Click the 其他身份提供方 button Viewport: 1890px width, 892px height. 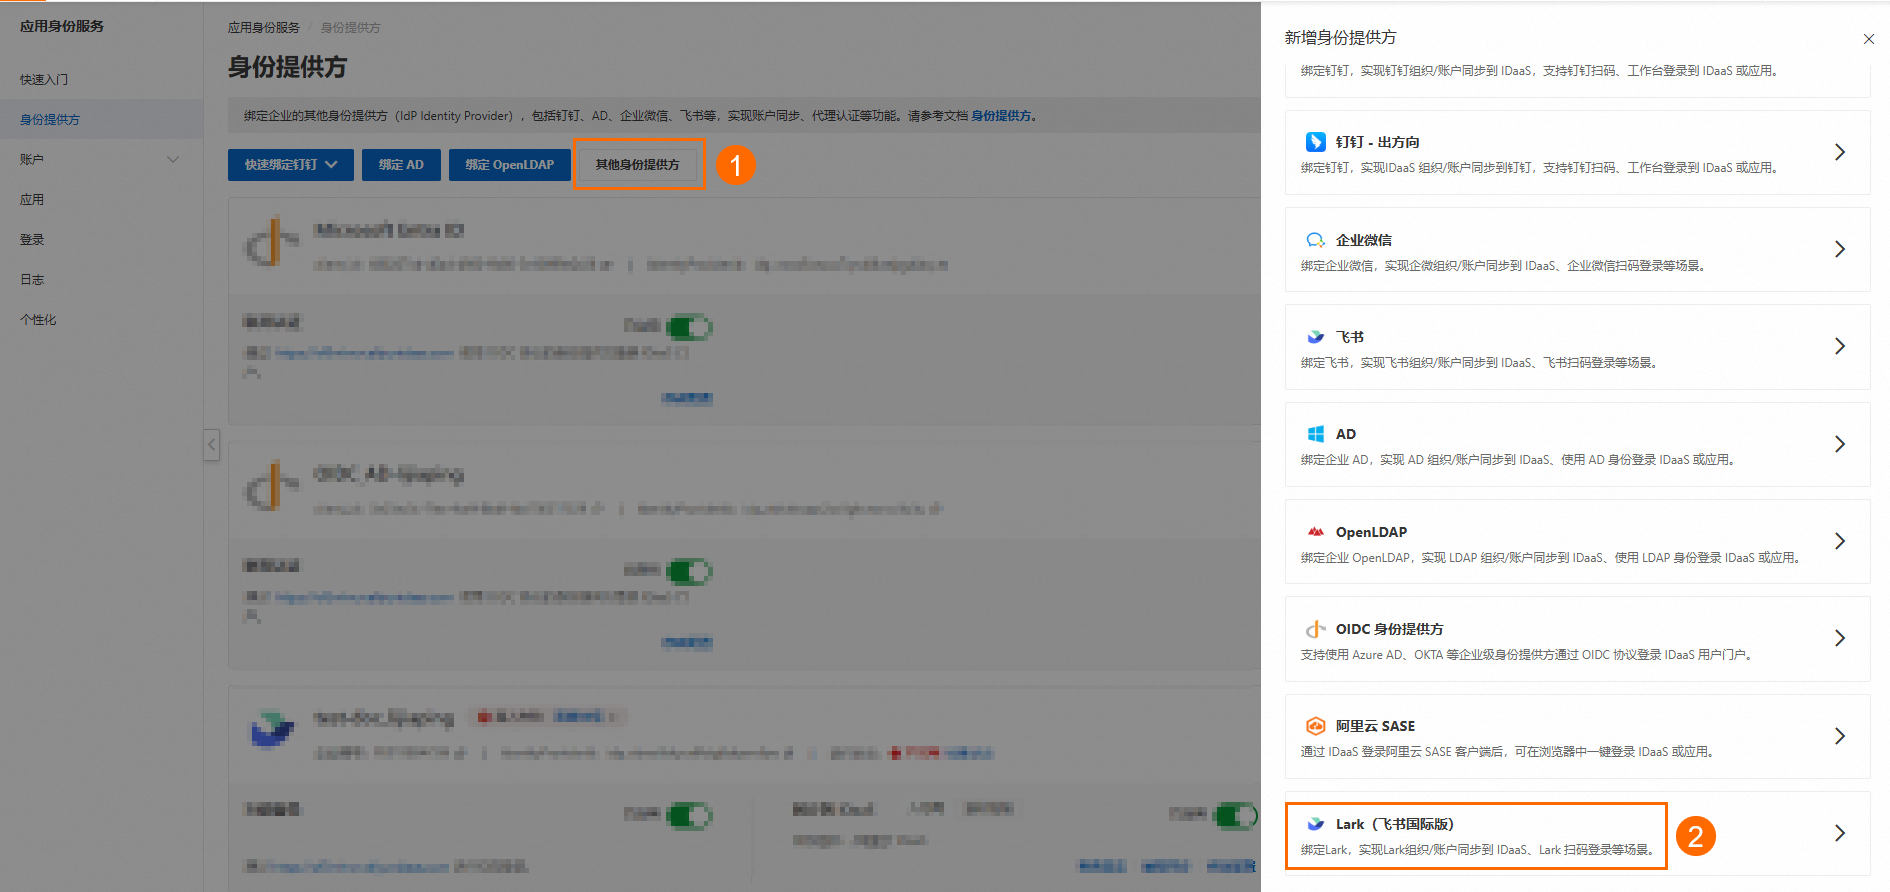point(637,165)
